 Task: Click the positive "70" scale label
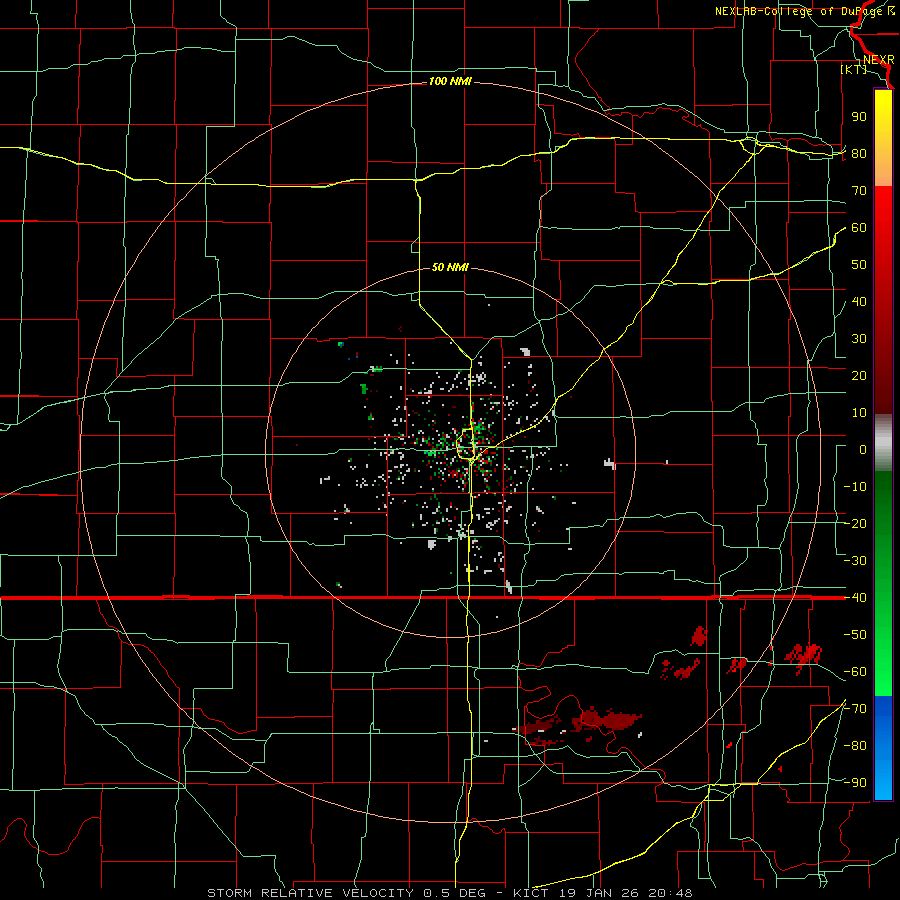click(x=859, y=191)
